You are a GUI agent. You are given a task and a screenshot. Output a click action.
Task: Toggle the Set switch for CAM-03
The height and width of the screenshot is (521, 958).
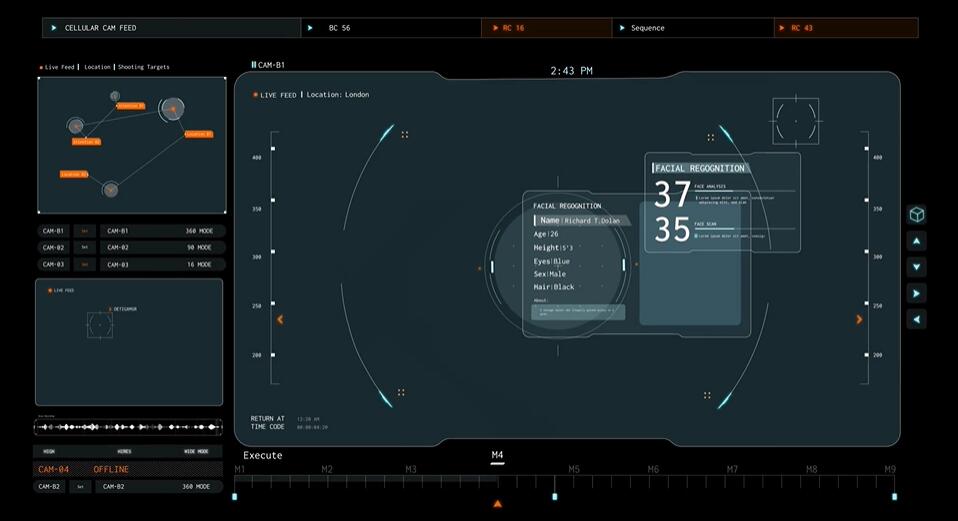(x=85, y=264)
